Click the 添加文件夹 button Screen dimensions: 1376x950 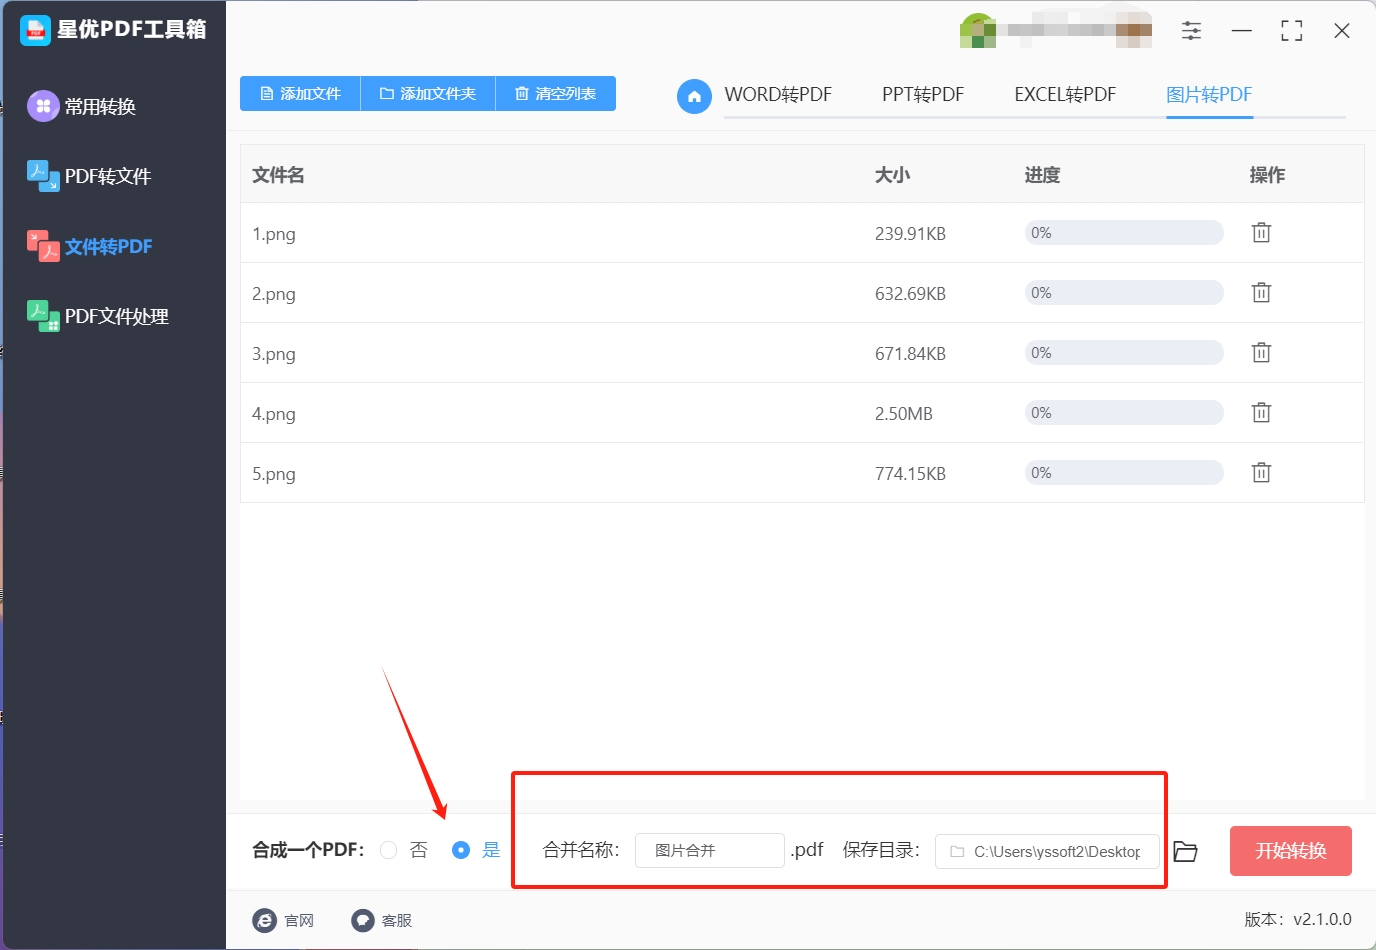click(428, 93)
